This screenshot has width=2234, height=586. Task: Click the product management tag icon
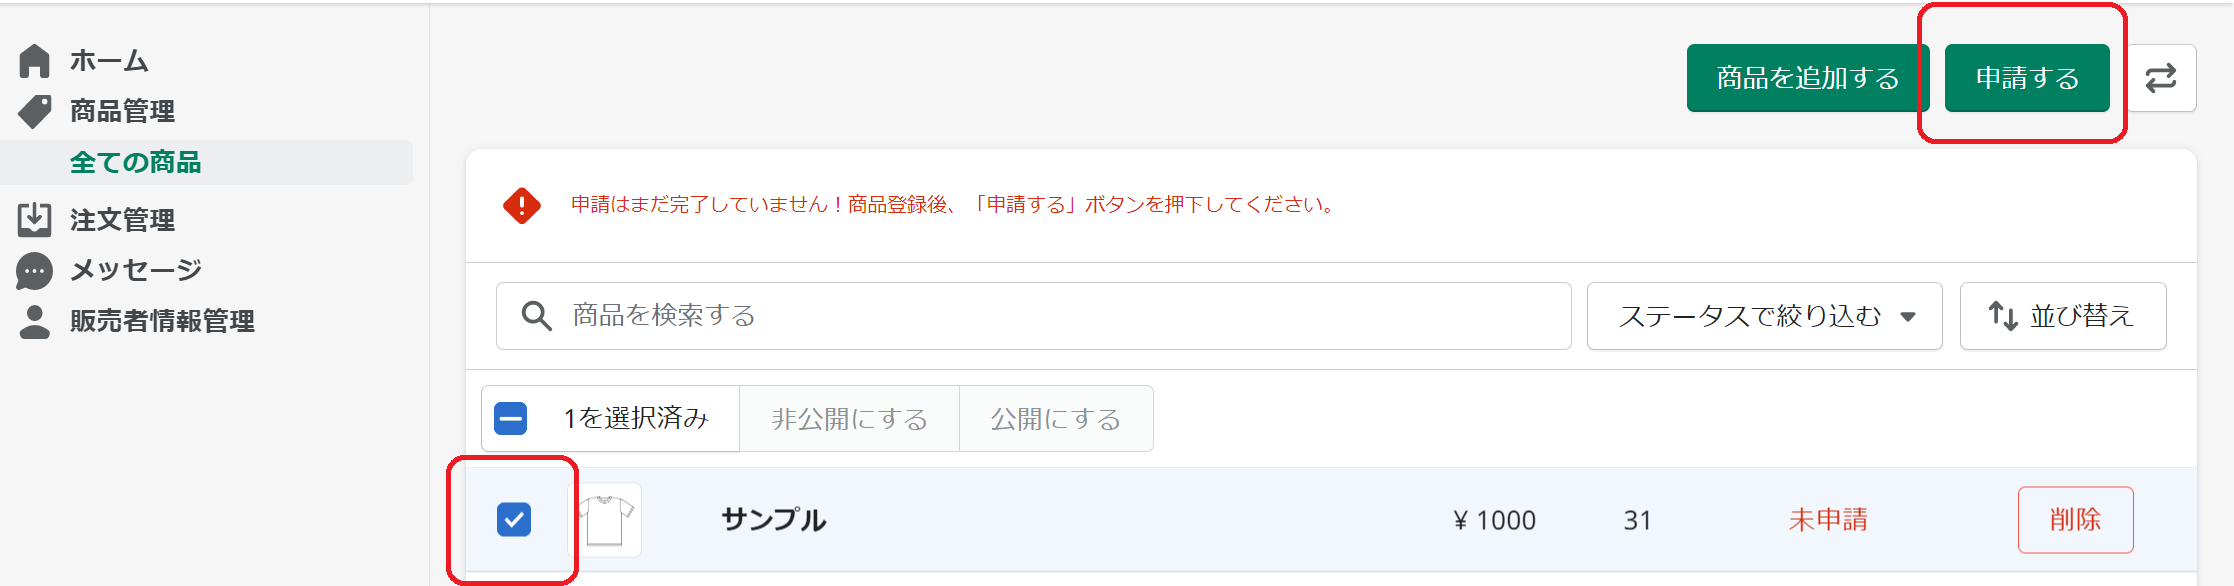(x=35, y=111)
